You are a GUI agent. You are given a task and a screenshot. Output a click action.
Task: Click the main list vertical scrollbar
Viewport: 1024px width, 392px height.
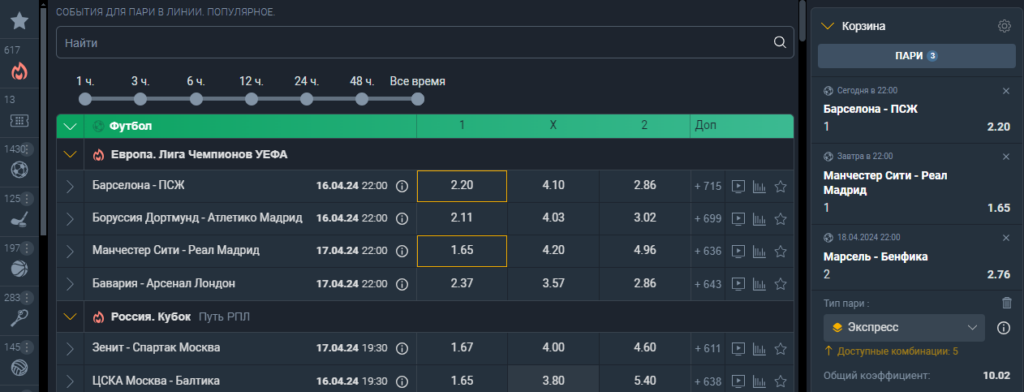802,21
